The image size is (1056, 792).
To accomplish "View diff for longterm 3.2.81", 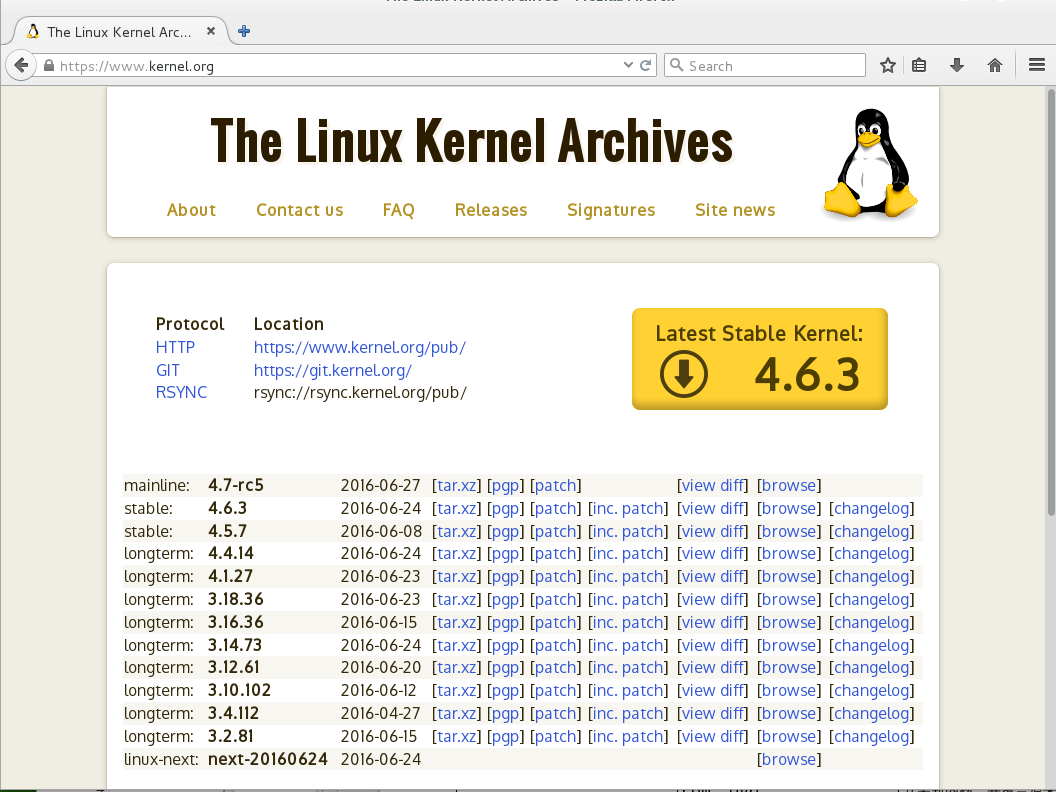I will (x=713, y=736).
